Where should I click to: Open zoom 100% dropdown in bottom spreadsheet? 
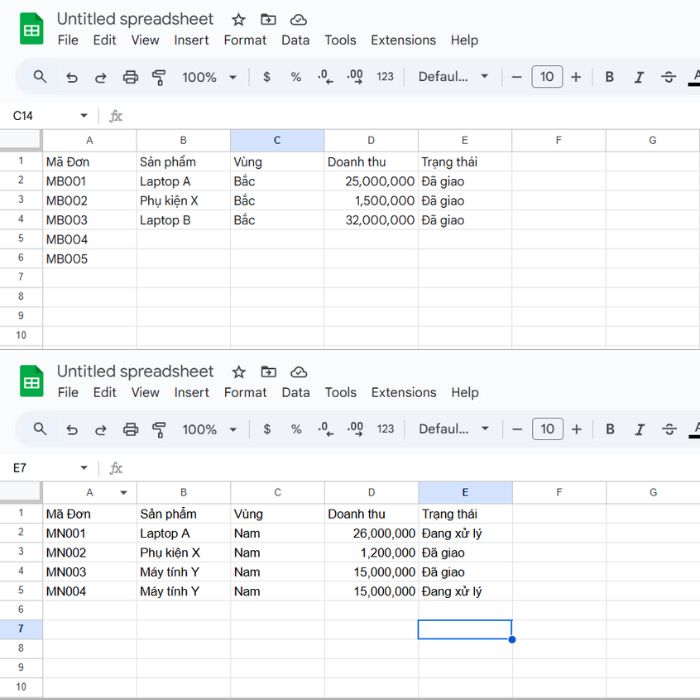(x=209, y=429)
